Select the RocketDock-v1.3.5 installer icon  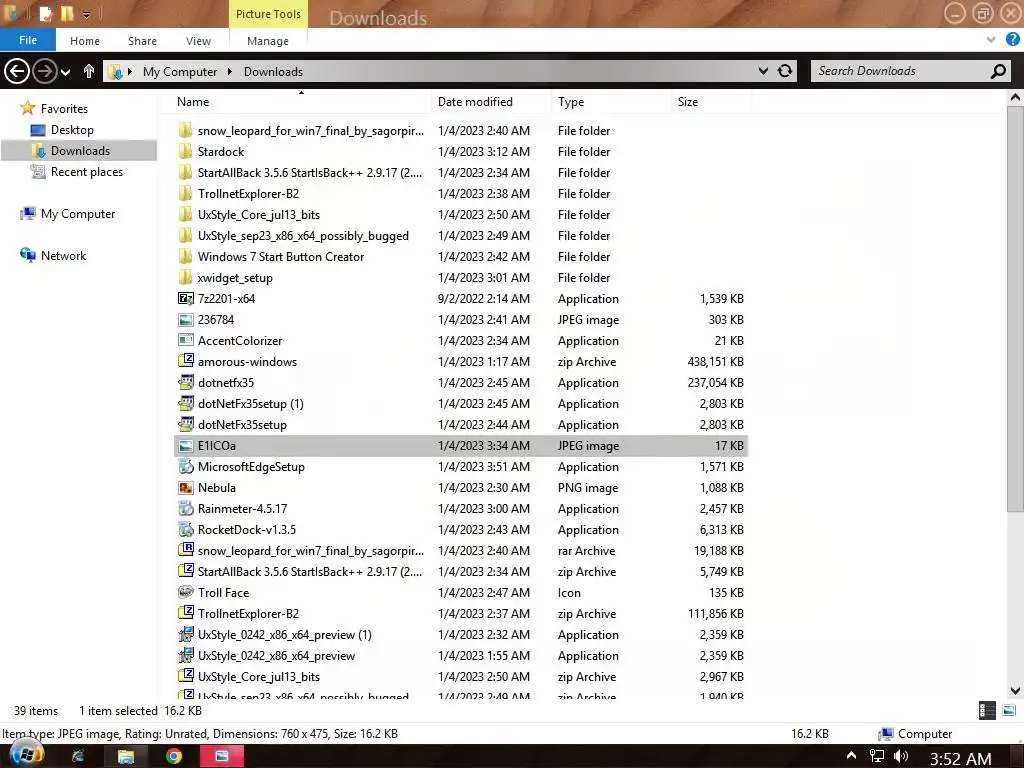[x=185, y=530]
